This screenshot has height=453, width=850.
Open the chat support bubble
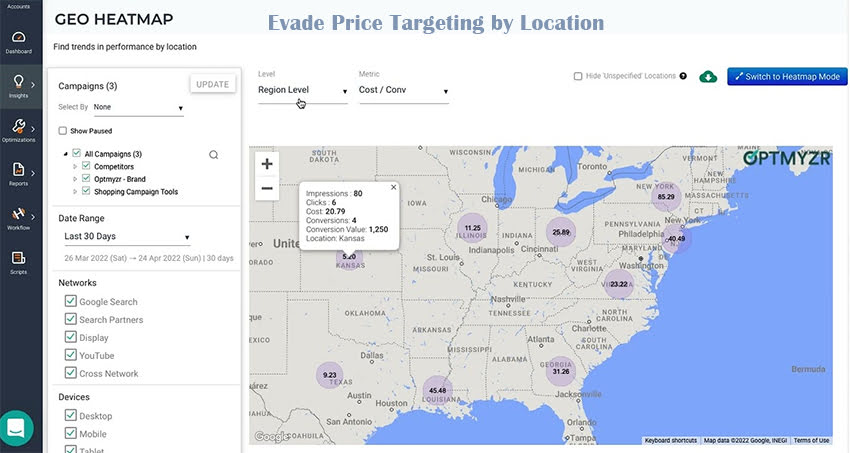pyautogui.click(x=16, y=428)
